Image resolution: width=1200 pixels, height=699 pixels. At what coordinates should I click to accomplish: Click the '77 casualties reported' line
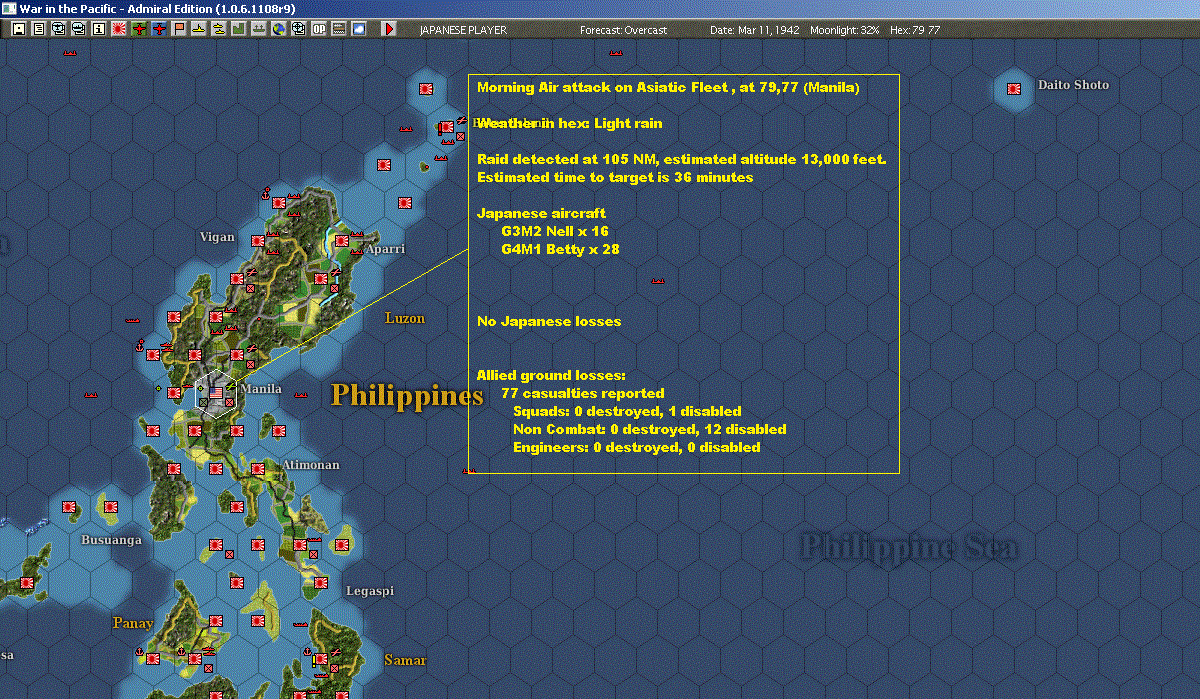pos(582,393)
